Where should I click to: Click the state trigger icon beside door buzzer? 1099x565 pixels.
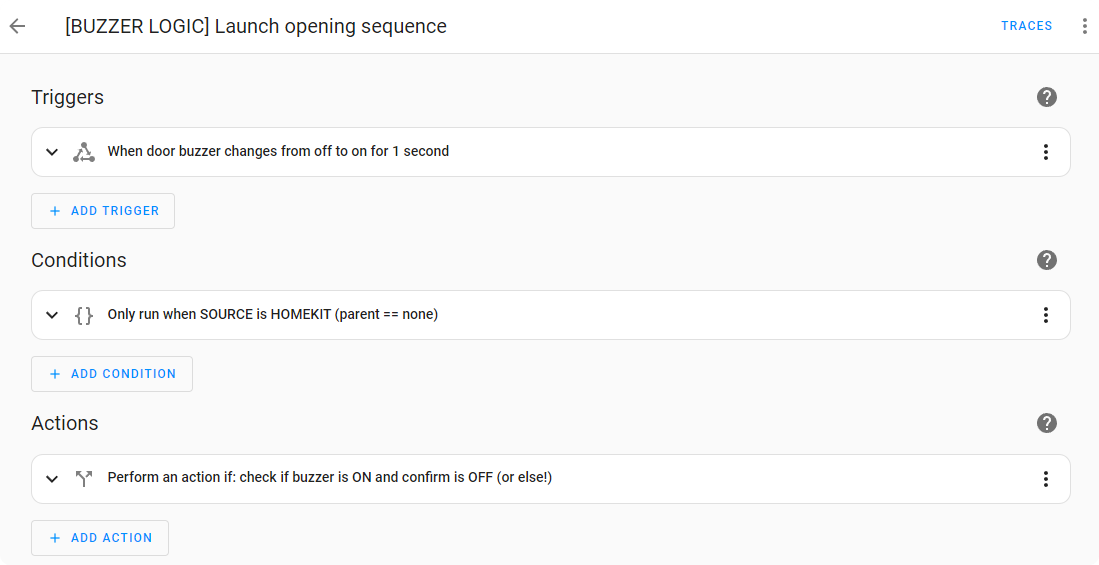(x=84, y=152)
